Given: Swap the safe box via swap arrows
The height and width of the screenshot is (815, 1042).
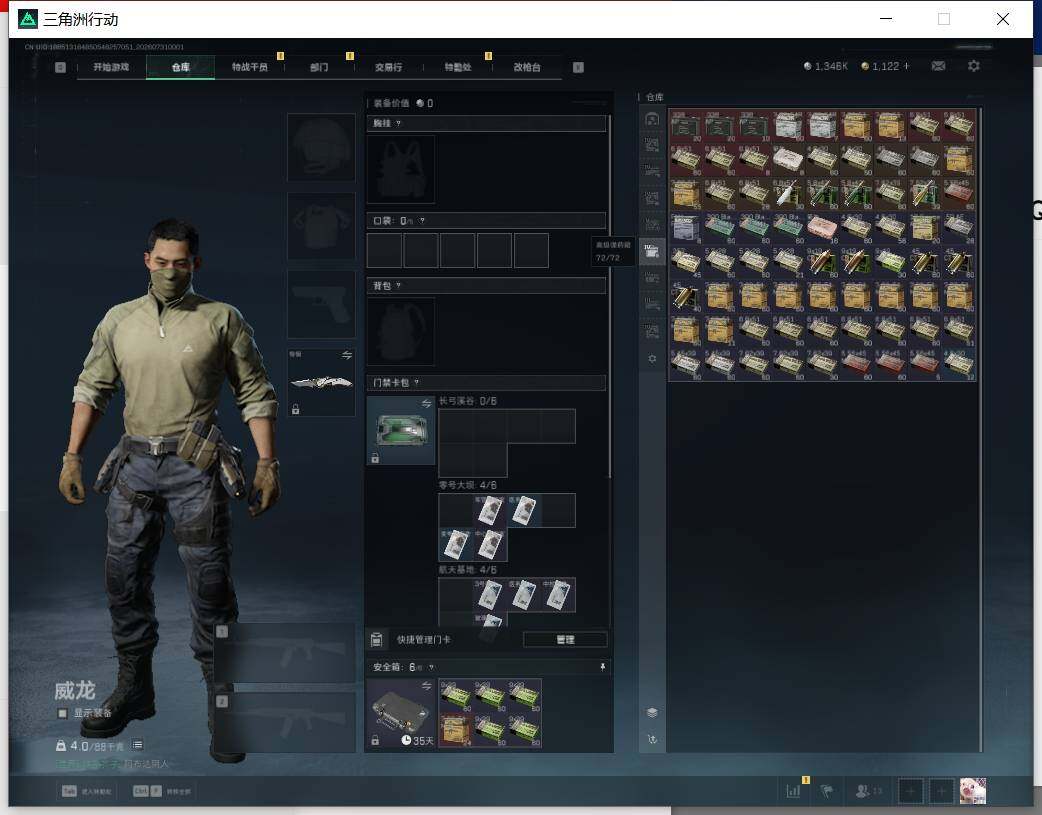Looking at the screenshot, I should coord(427,685).
